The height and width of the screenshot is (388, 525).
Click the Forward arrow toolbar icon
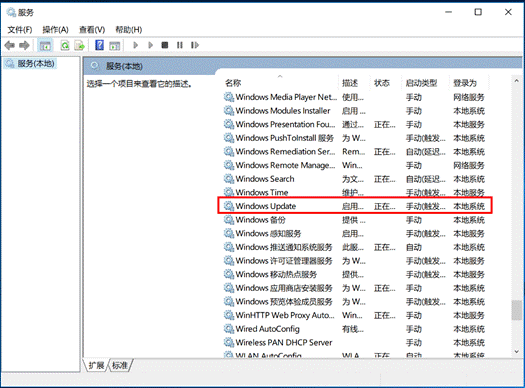click(x=24, y=45)
